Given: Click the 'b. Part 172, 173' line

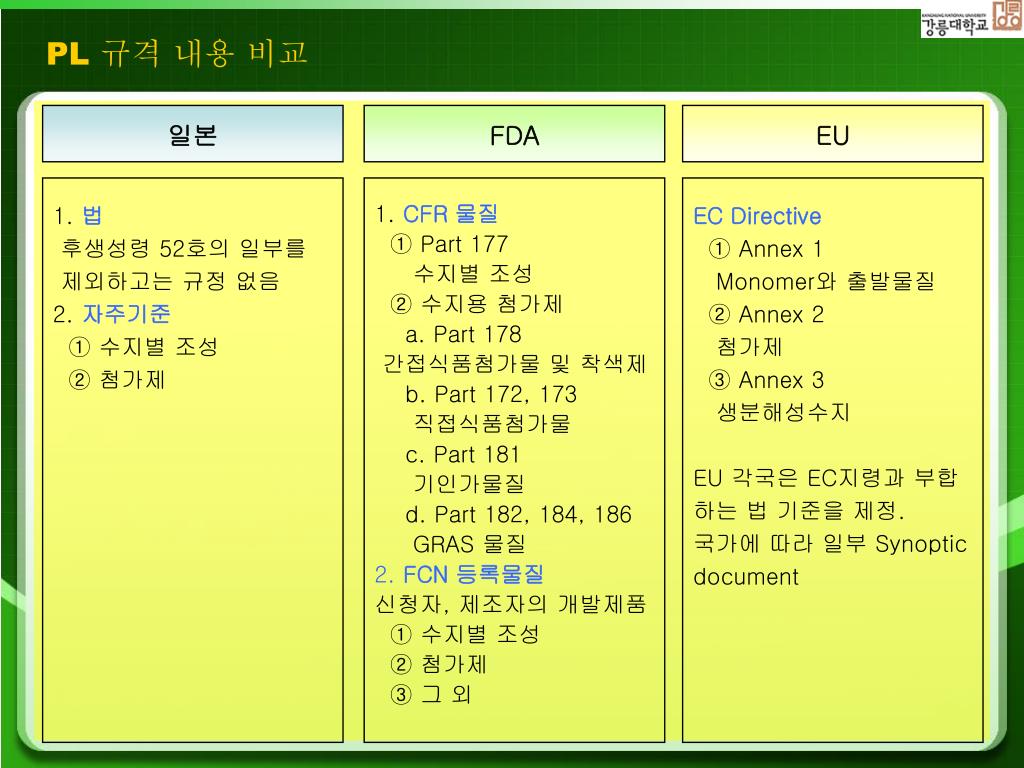Looking at the screenshot, I should [491, 394].
